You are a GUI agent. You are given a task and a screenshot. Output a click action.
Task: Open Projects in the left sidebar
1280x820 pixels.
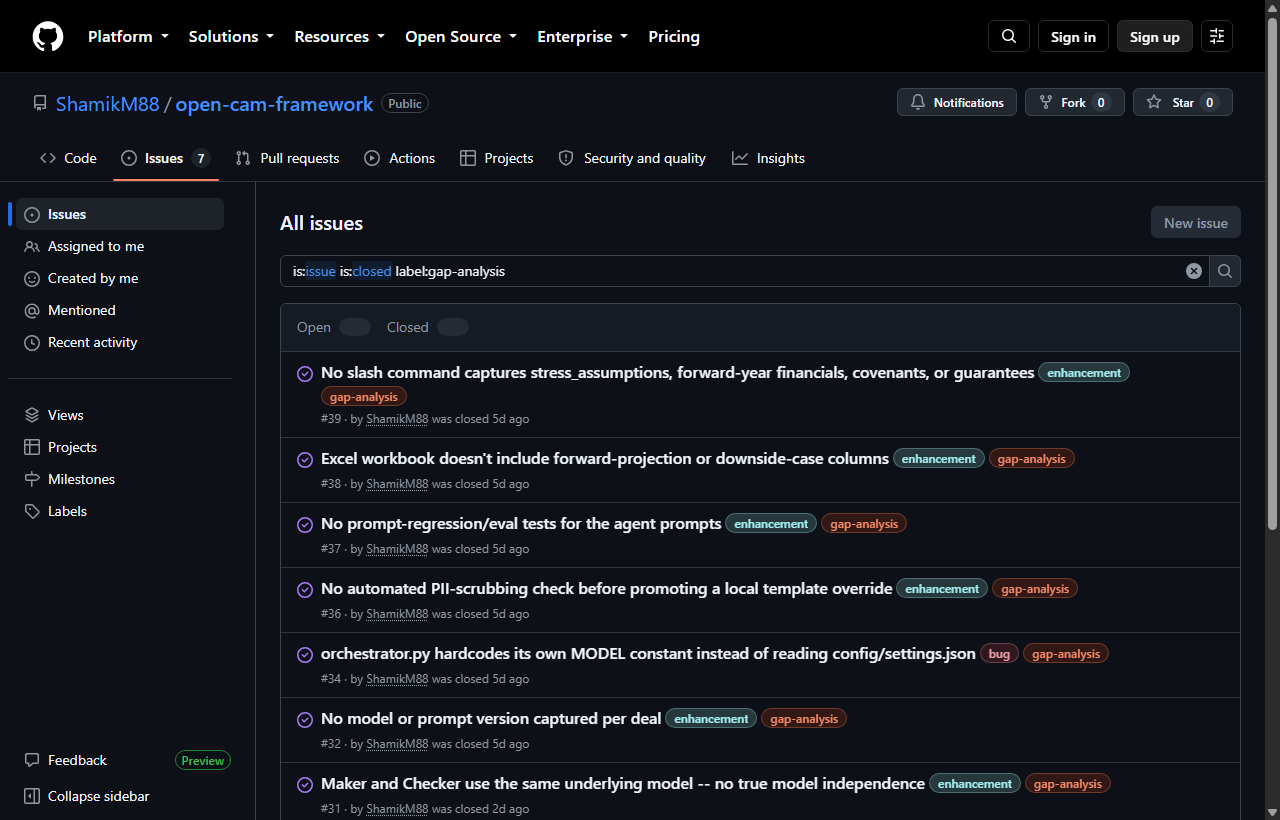(120, 447)
